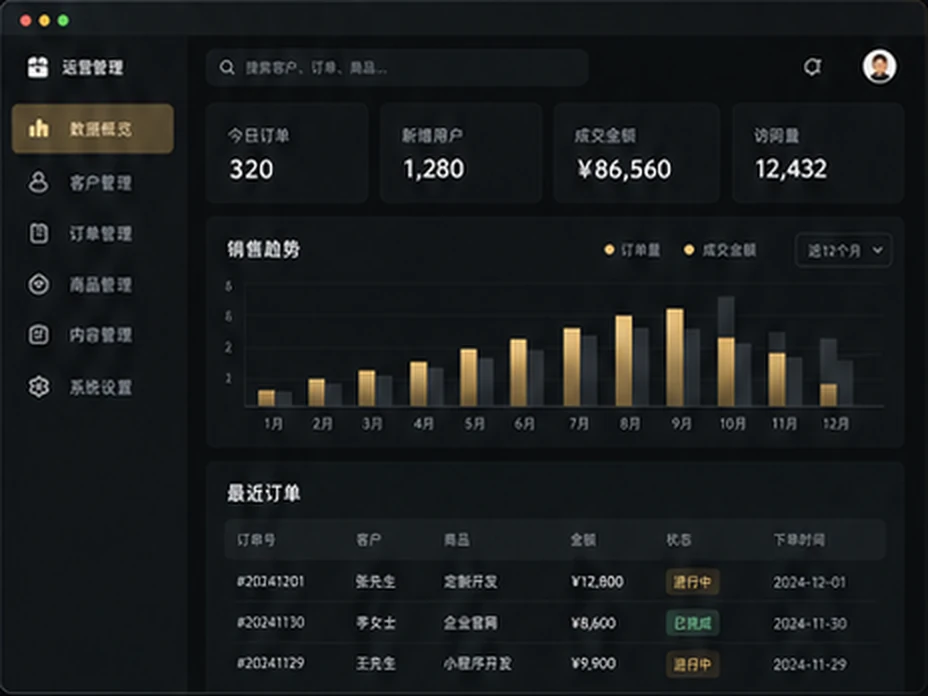Click 进行中 status badge for order #20241201
The image size is (928, 696).
[692, 582]
